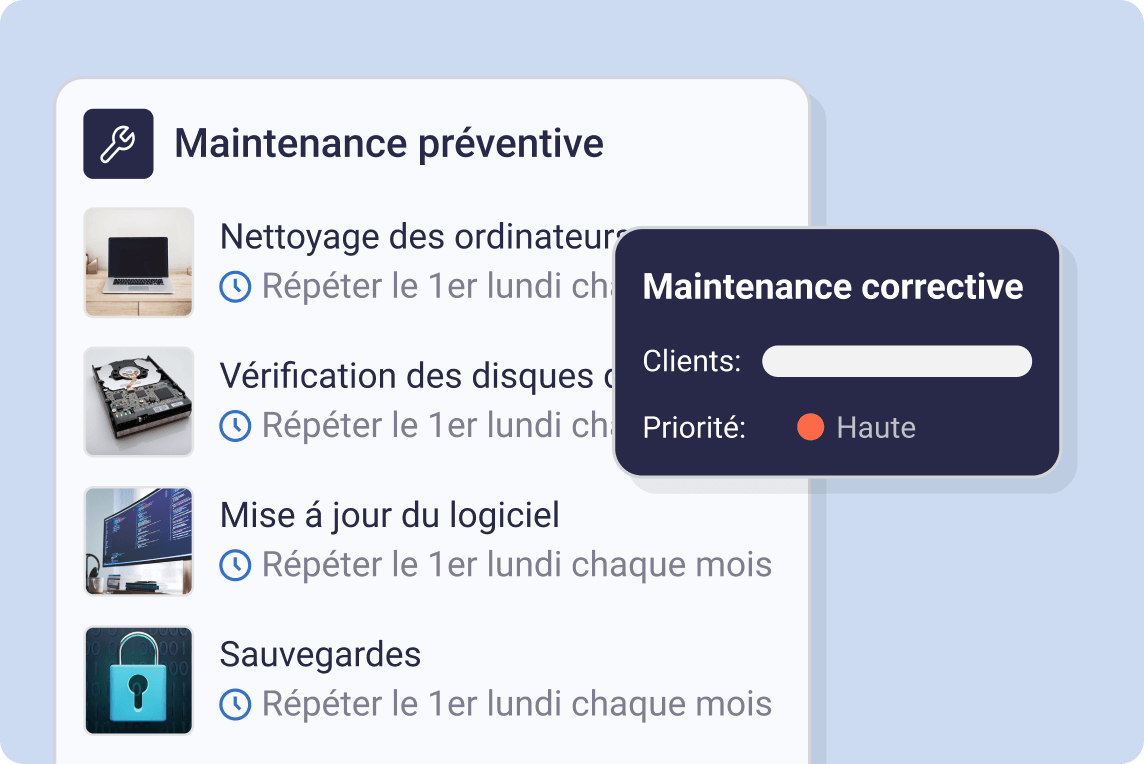
Task: Select clock icon under Vérification des disques
Action: (x=235, y=426)
